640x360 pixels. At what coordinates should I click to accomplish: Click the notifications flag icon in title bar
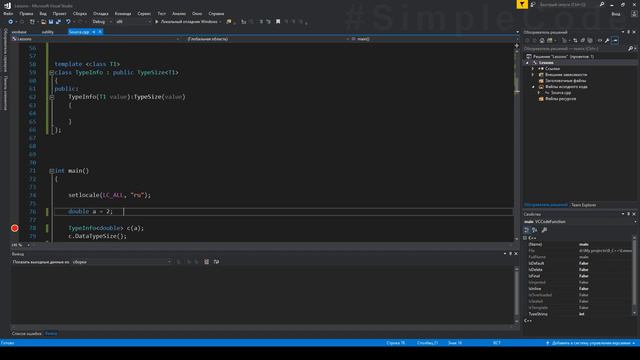(x=522, y=4)
